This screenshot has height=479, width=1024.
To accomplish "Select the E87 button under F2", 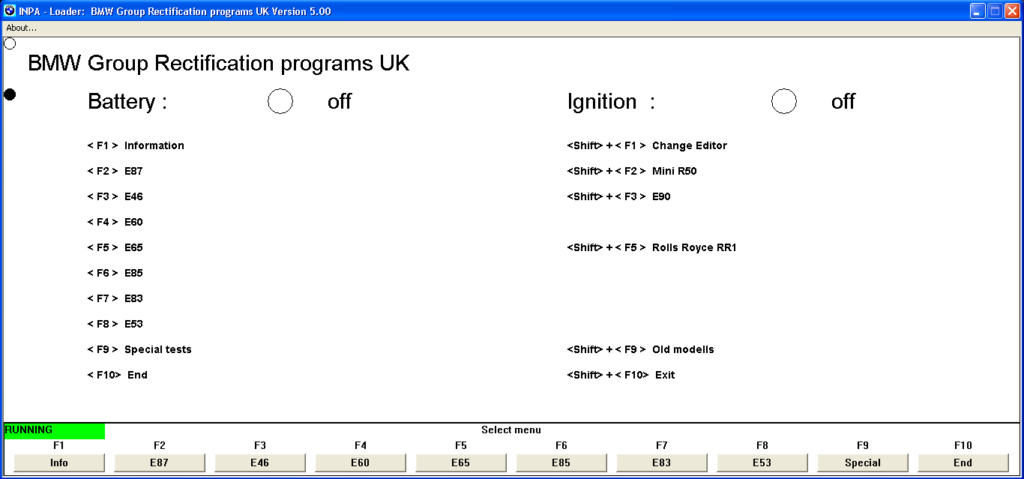I will click(x=160, y=463).
